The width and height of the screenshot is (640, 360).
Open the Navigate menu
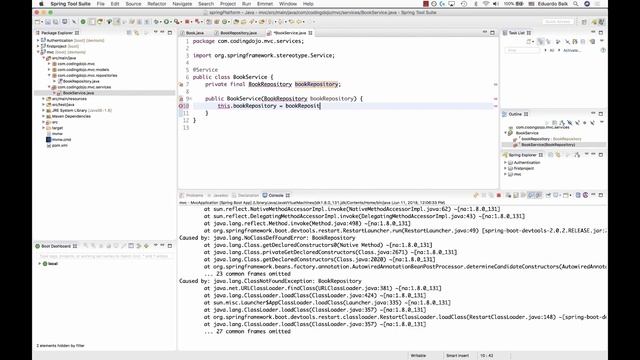pyautogui.click(x=182, y=4)
